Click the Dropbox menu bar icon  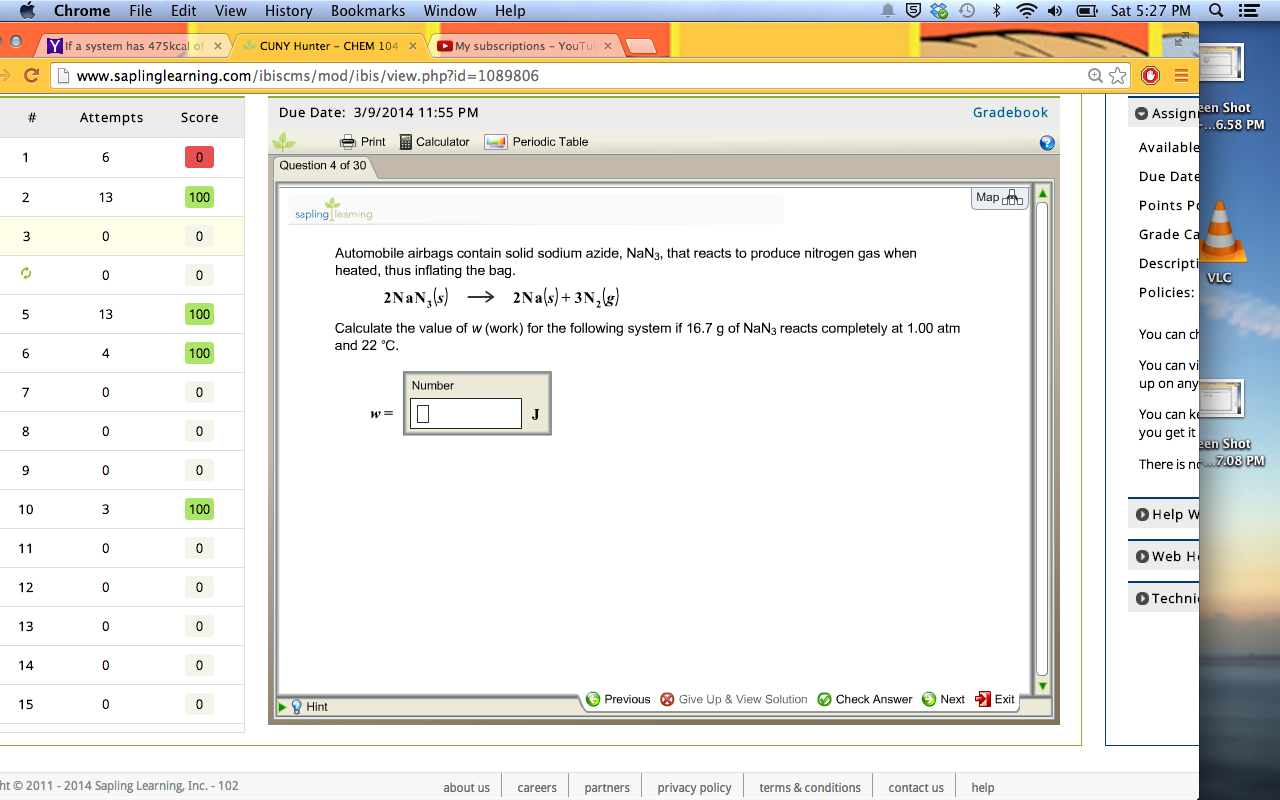coord(938,11)
